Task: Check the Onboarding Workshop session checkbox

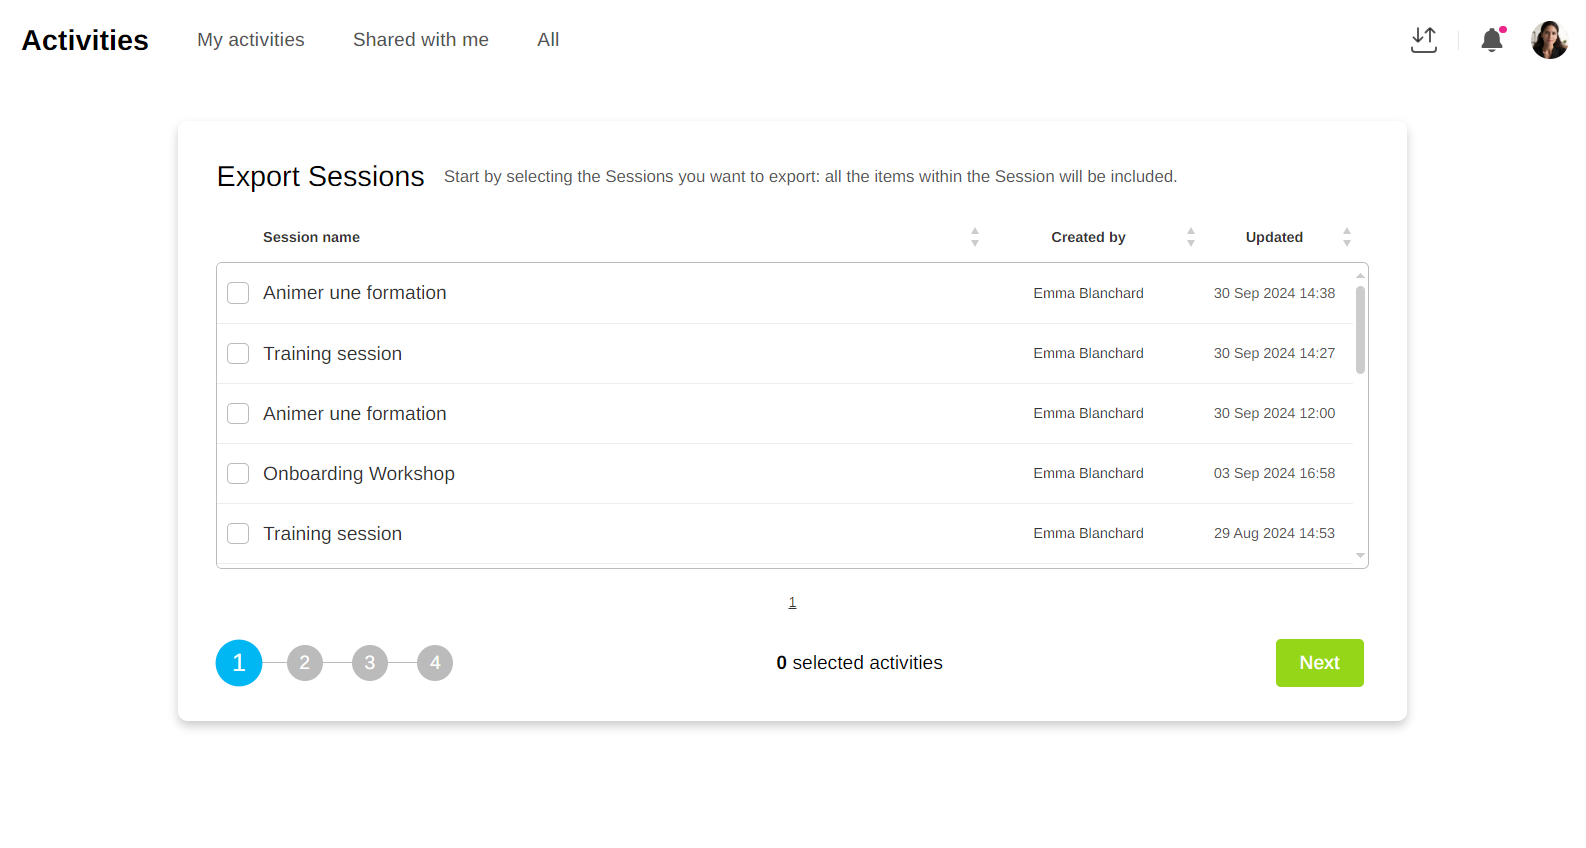Action: (x=238, y=473)
